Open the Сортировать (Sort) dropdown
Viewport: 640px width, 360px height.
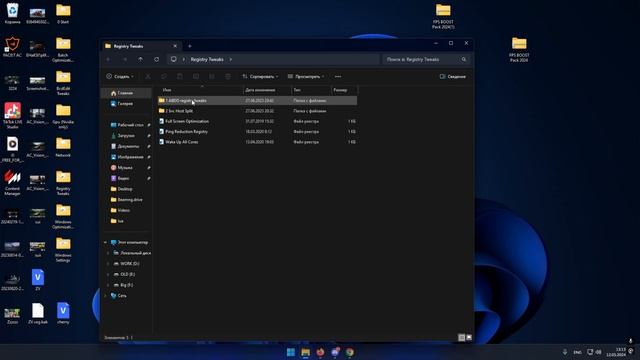pyautogui.click(x=260, y=76)
